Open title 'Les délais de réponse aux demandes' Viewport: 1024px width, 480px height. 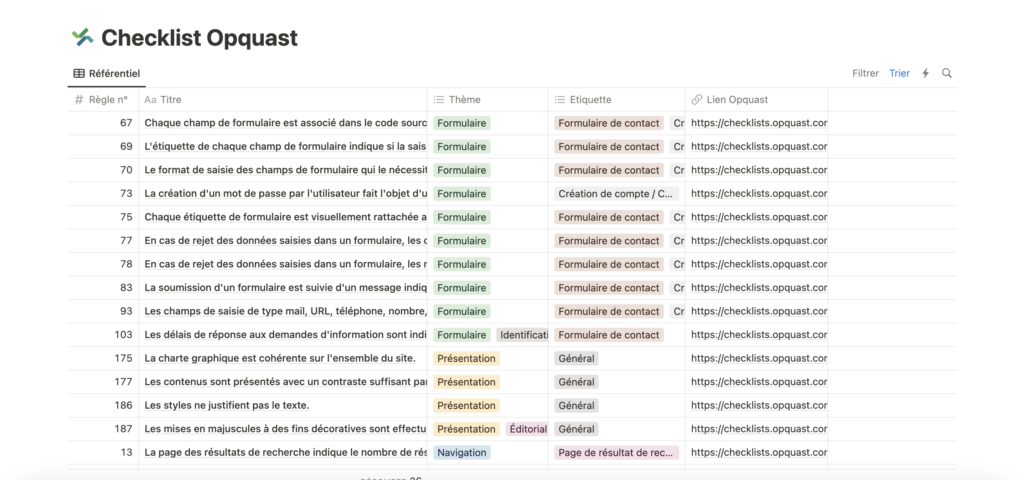[285, 334]
